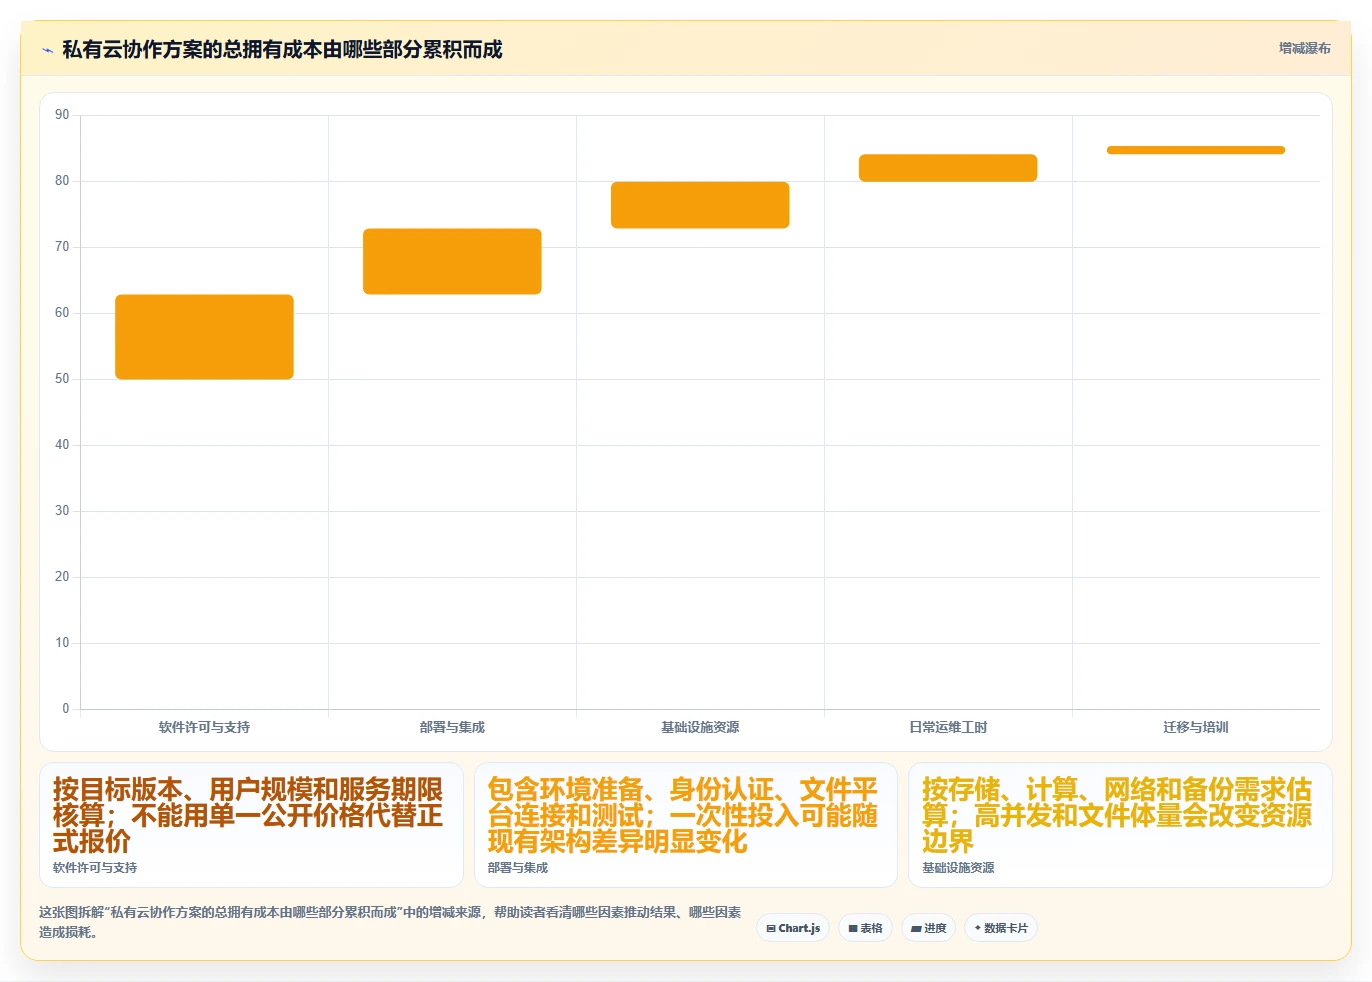Click the 增减瀑布 label in header

click(x=1304, y=48)
